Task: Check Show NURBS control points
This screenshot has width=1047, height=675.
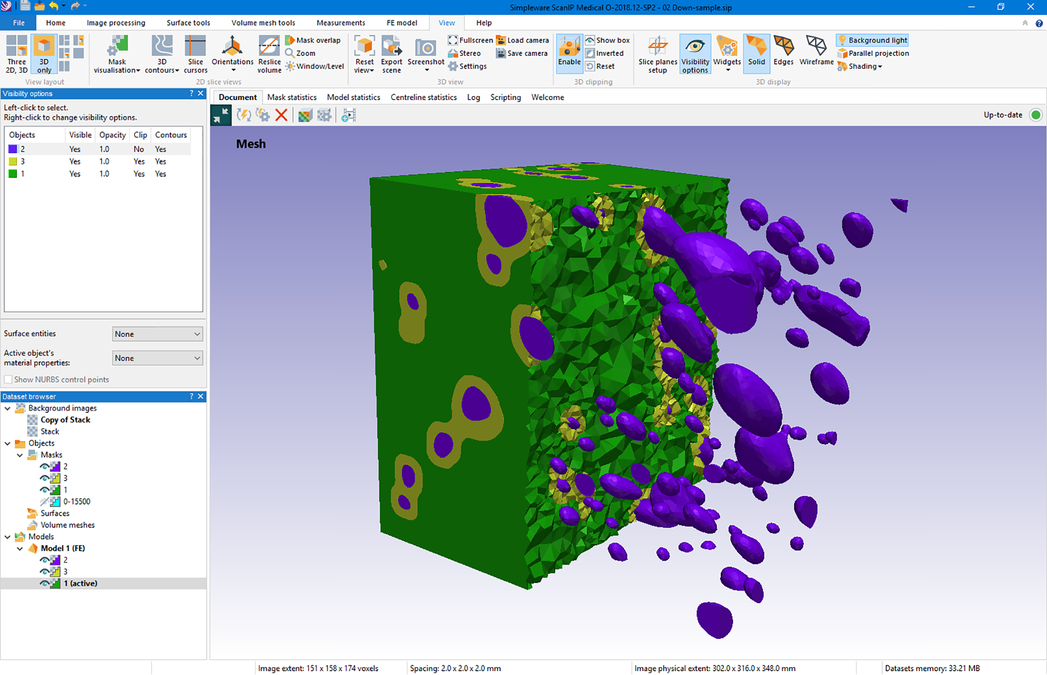Action: click(9, 379)
